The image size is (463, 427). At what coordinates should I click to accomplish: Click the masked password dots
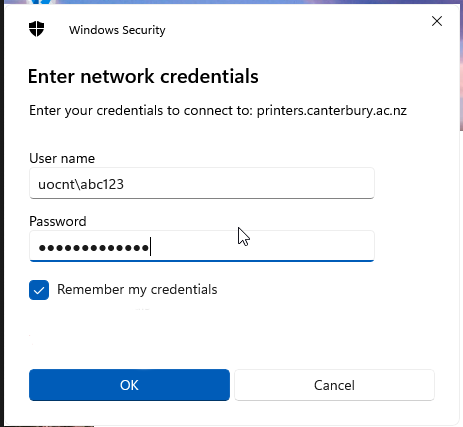[94, 248]
